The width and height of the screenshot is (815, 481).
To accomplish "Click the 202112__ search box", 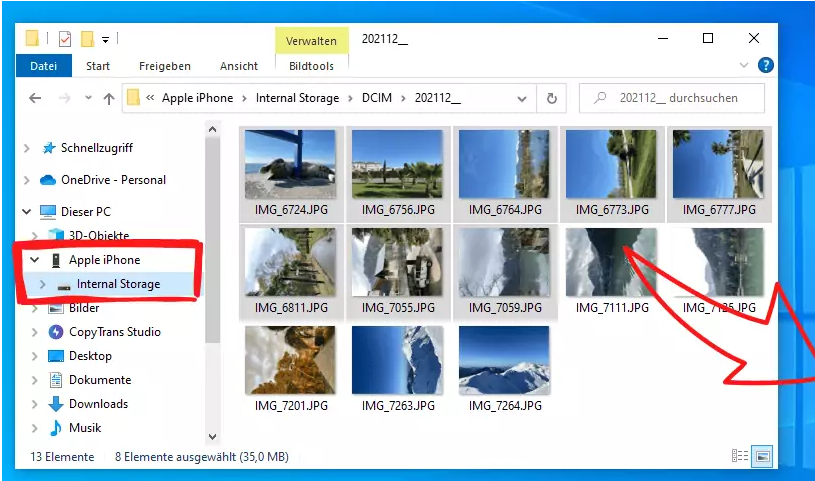I will pos(678,98).
